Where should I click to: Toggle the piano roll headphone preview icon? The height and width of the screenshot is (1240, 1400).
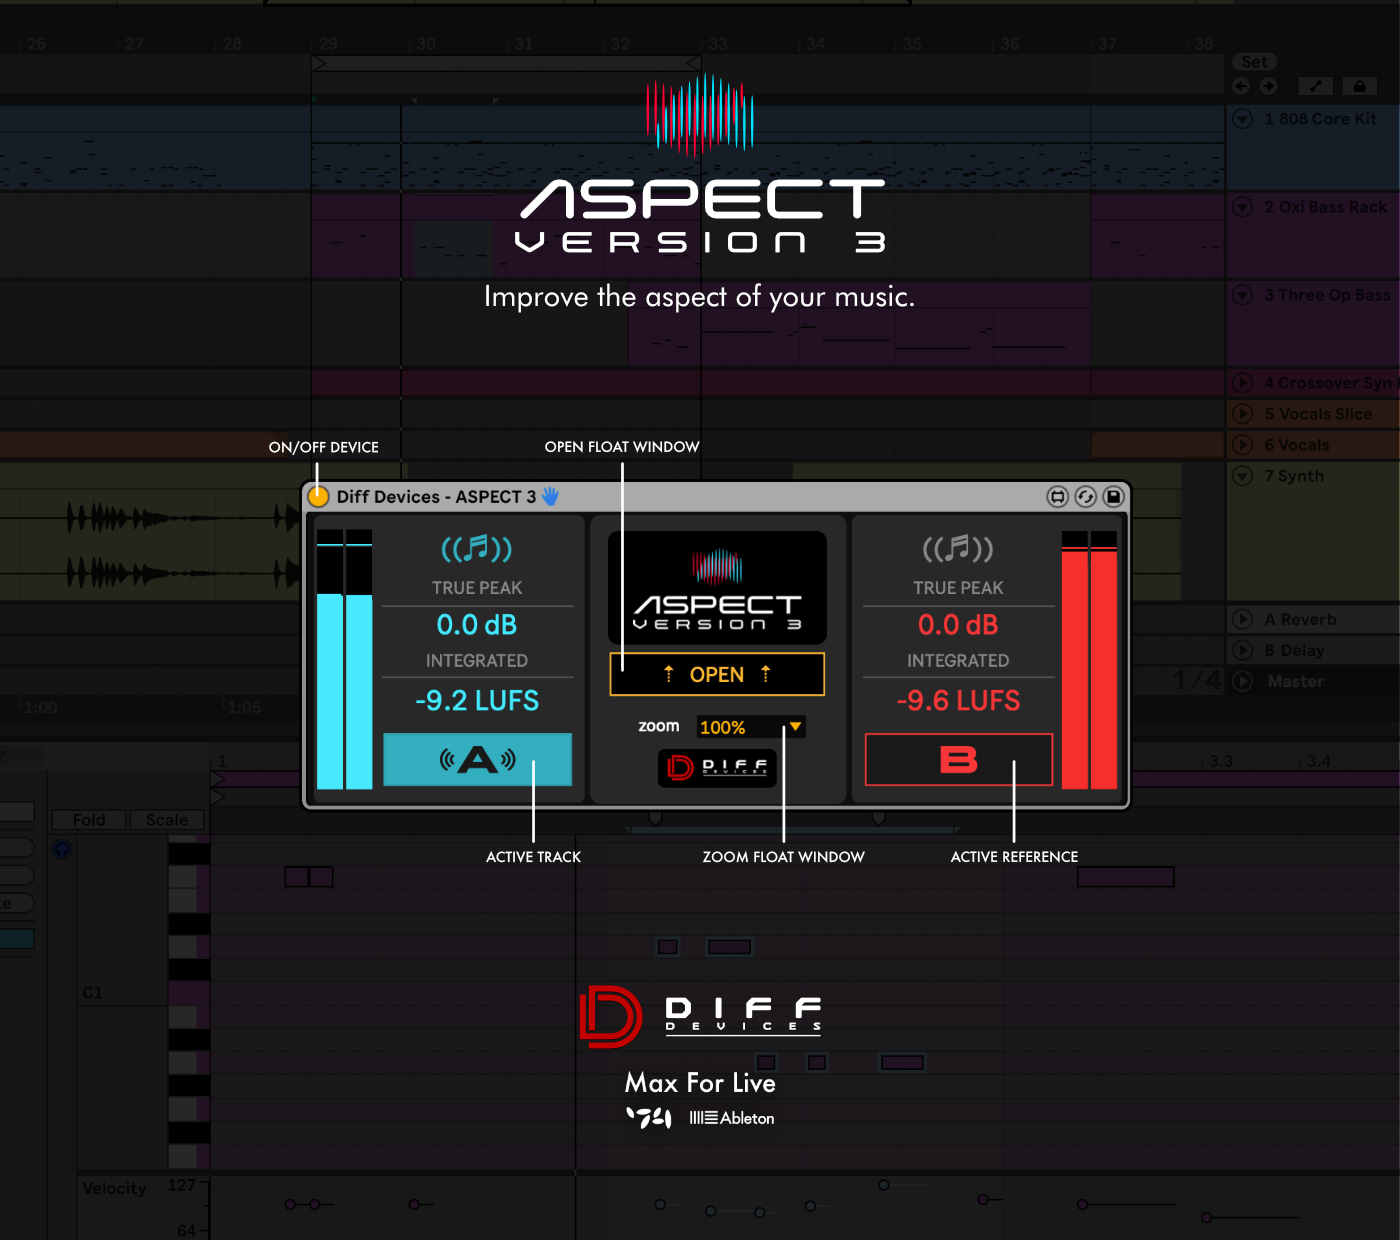click(62, 850)
